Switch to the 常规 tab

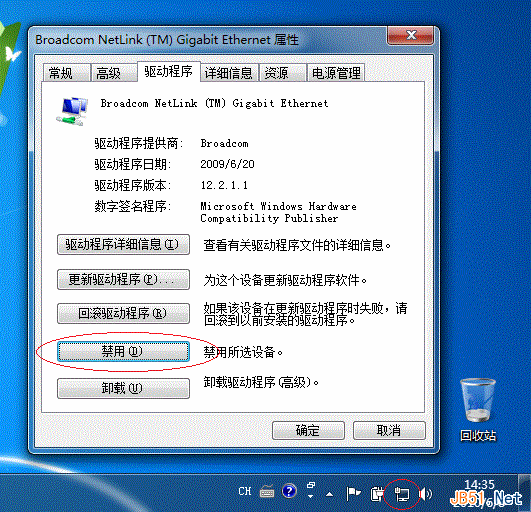point(66,73)
